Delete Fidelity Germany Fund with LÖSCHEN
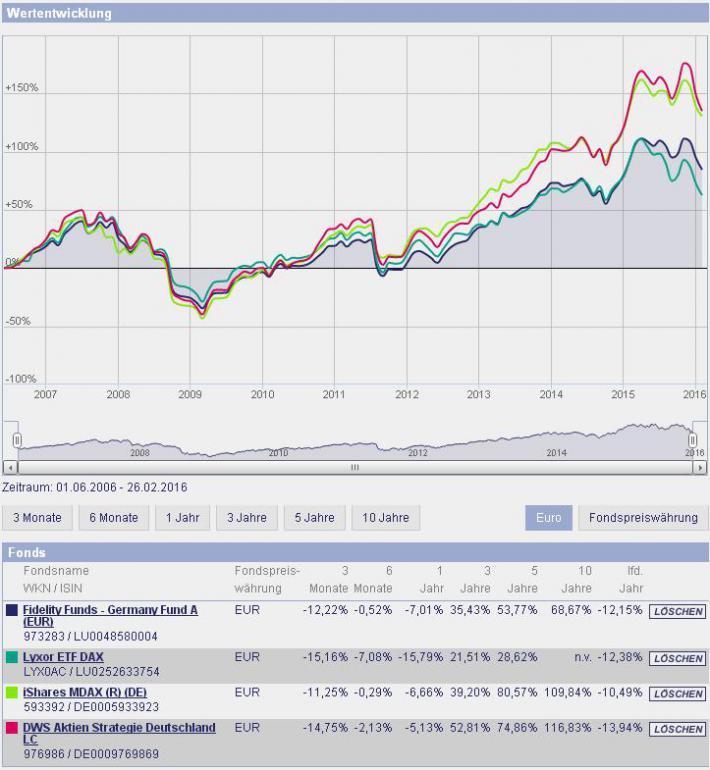Viewport: 710px width, 770px height. pos(678,611)
